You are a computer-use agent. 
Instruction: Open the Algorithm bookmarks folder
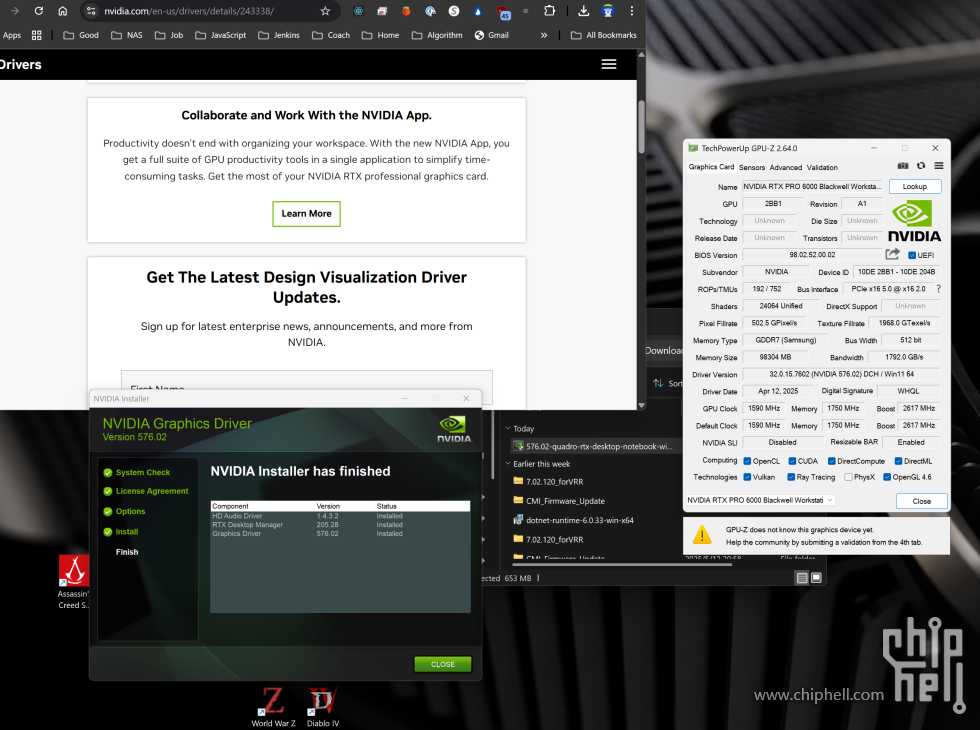[437, 35]
